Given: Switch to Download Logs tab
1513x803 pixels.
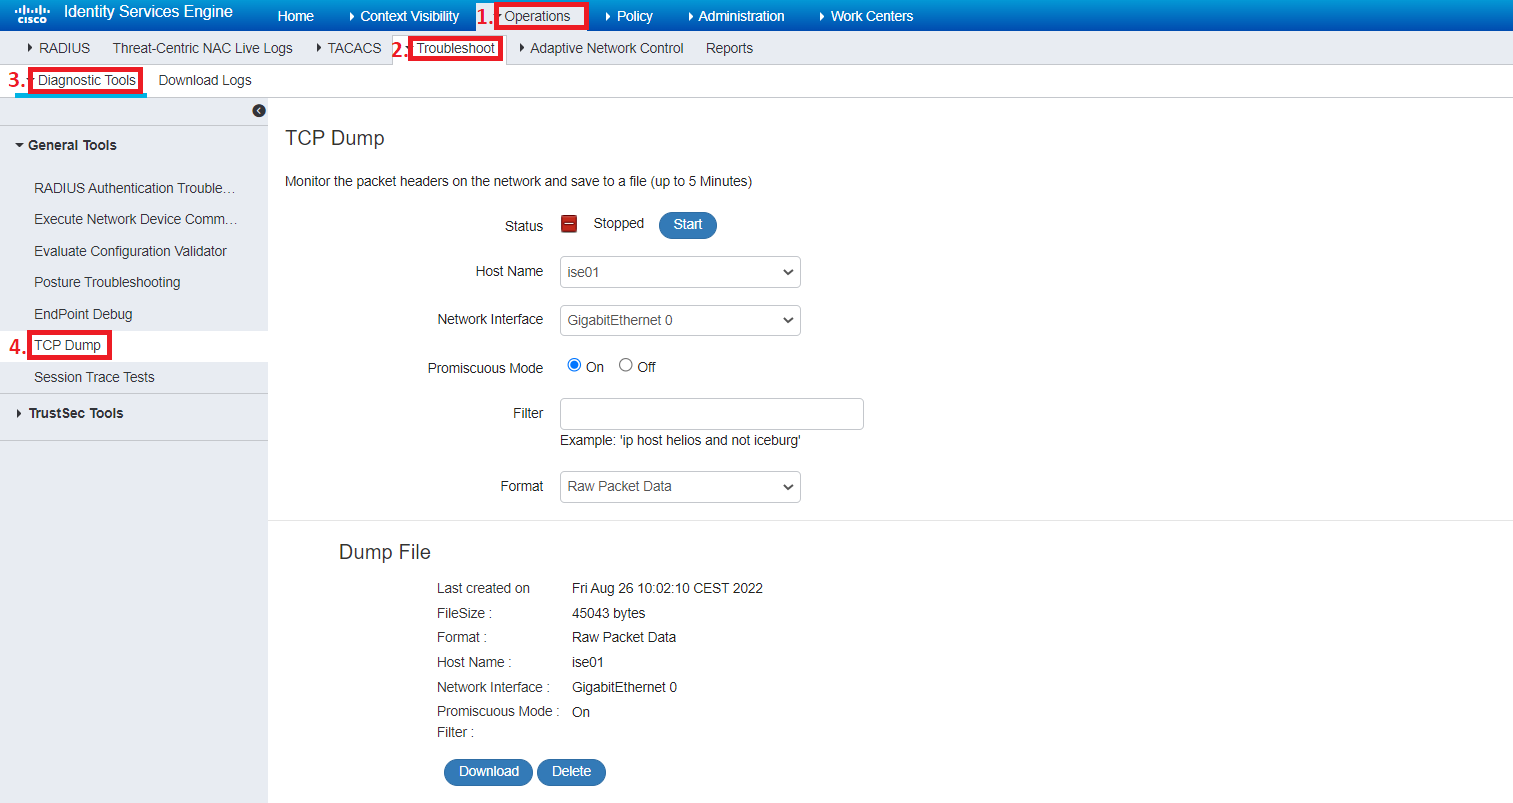Looking at the screenshot, I should coord(205,80).
